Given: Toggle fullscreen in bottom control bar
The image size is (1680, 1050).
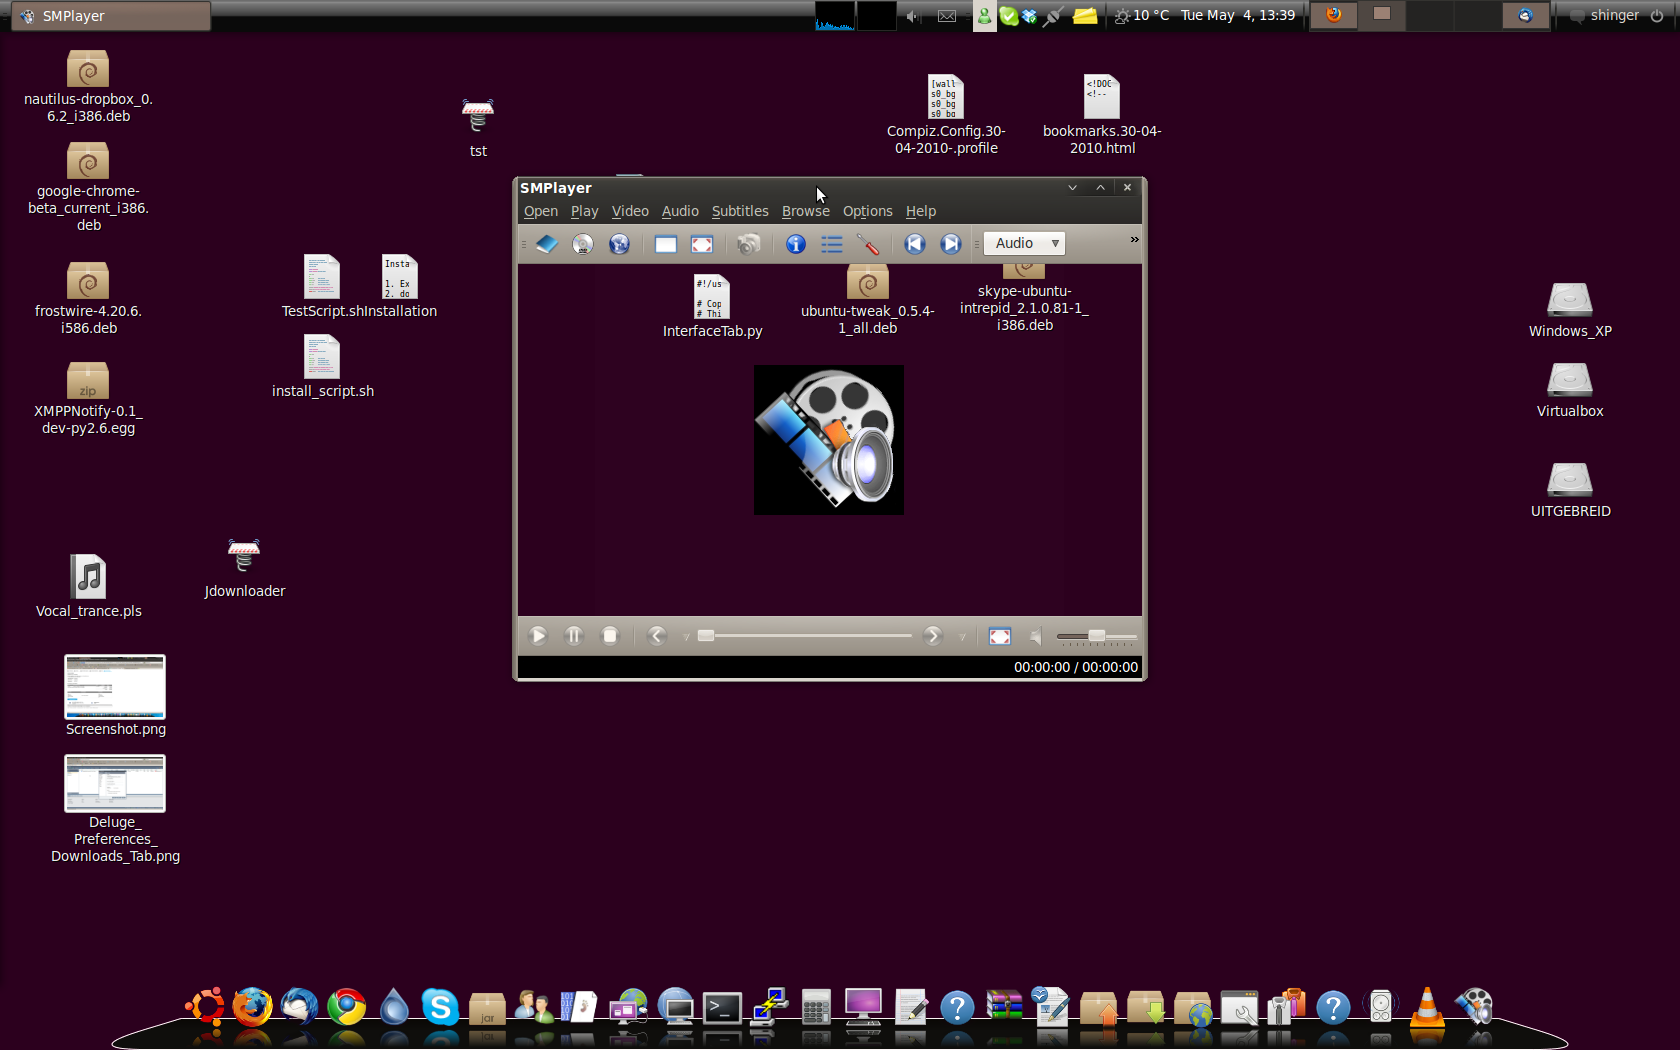Looking at the screenshot, I should tap(1000, 636).
